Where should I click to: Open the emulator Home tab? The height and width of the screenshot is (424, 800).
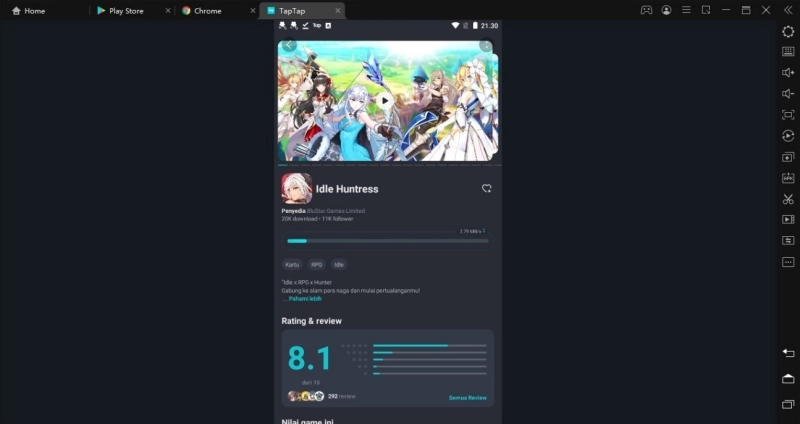coord(29,11)
